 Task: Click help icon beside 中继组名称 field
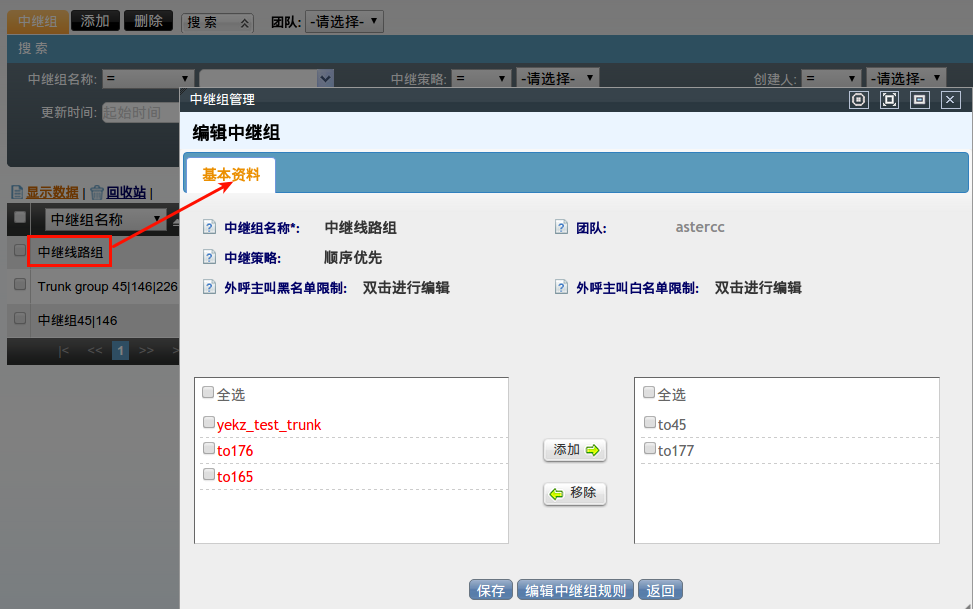pos(209,227)
